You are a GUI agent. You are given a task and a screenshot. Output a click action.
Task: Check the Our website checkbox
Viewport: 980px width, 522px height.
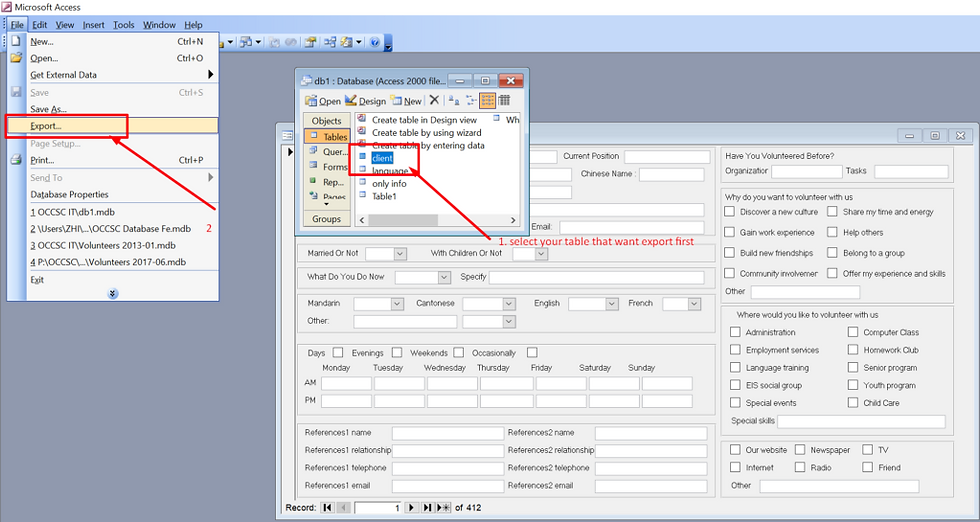point(736,449)
